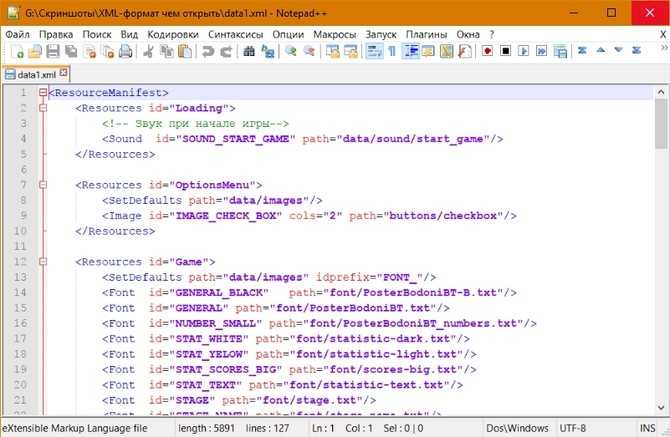670x437 pixels.
Task: Open the ? help menu
Action: click(x=492, y=34)
